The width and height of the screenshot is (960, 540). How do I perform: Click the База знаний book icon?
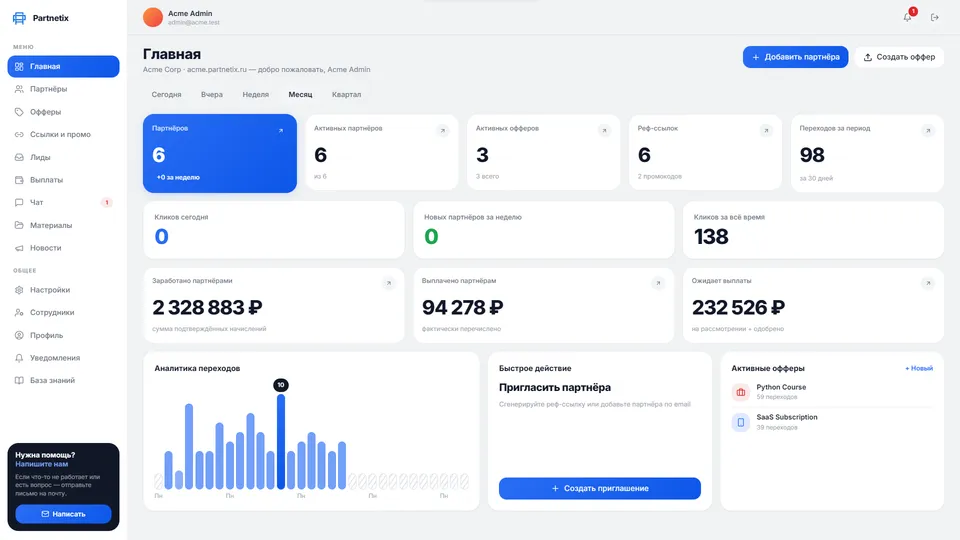coord(19,380)
